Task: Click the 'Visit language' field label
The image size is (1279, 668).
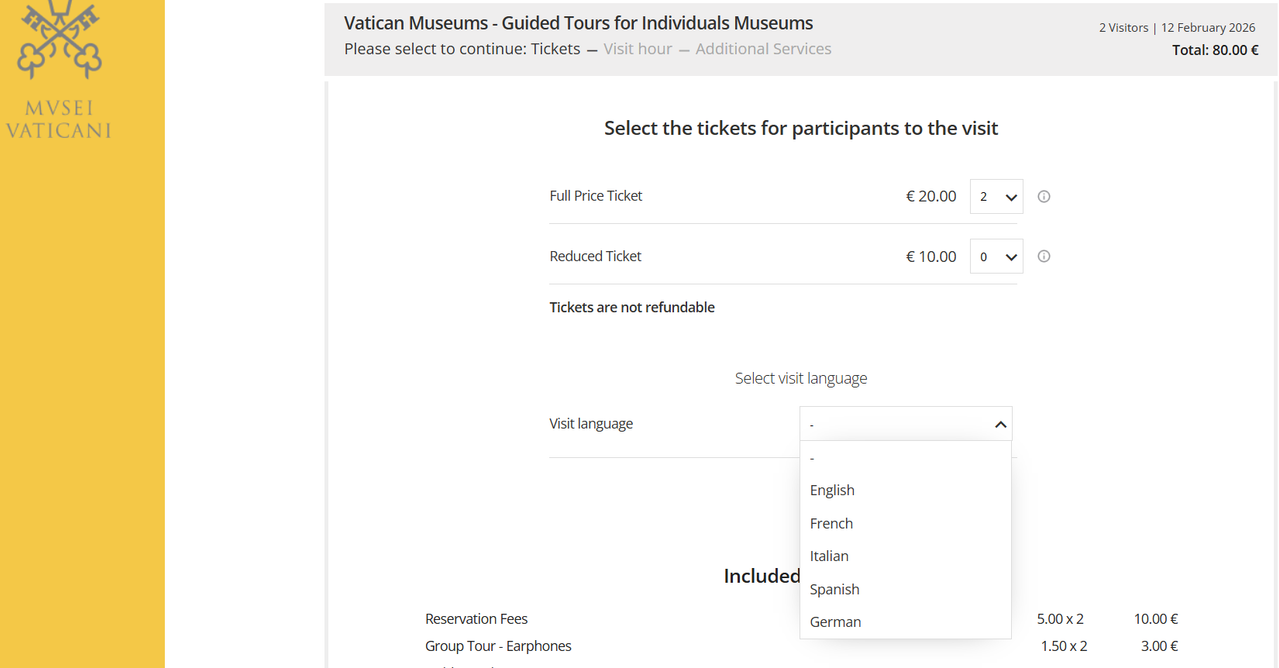Action: tap(591, 424)
